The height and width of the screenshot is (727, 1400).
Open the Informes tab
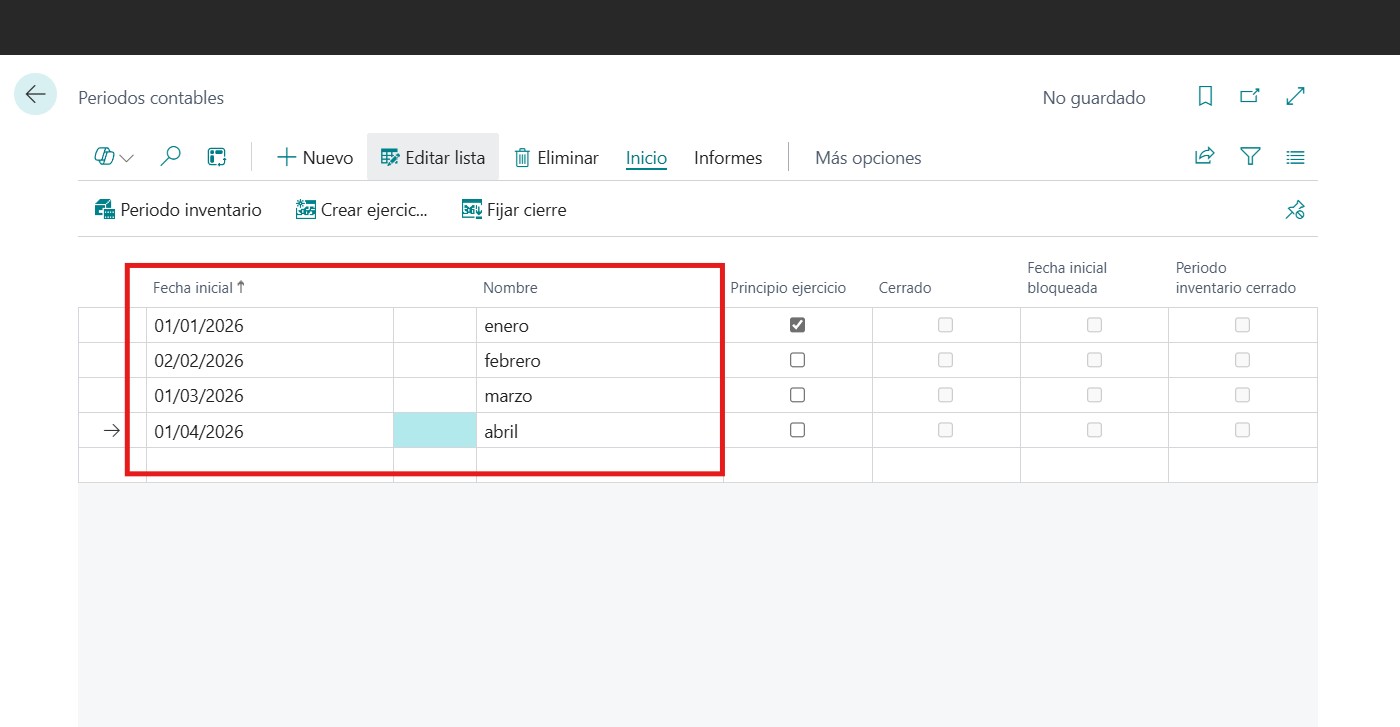pyautogui.click(x=728, y=158)
